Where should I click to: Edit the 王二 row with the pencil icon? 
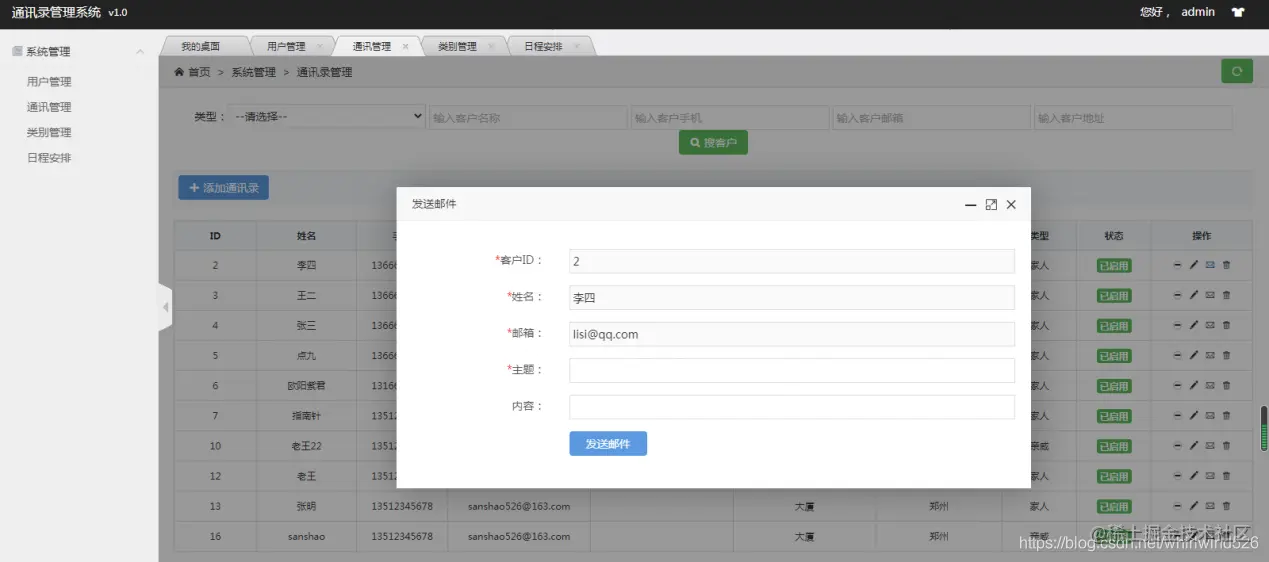coord(1193,295)
